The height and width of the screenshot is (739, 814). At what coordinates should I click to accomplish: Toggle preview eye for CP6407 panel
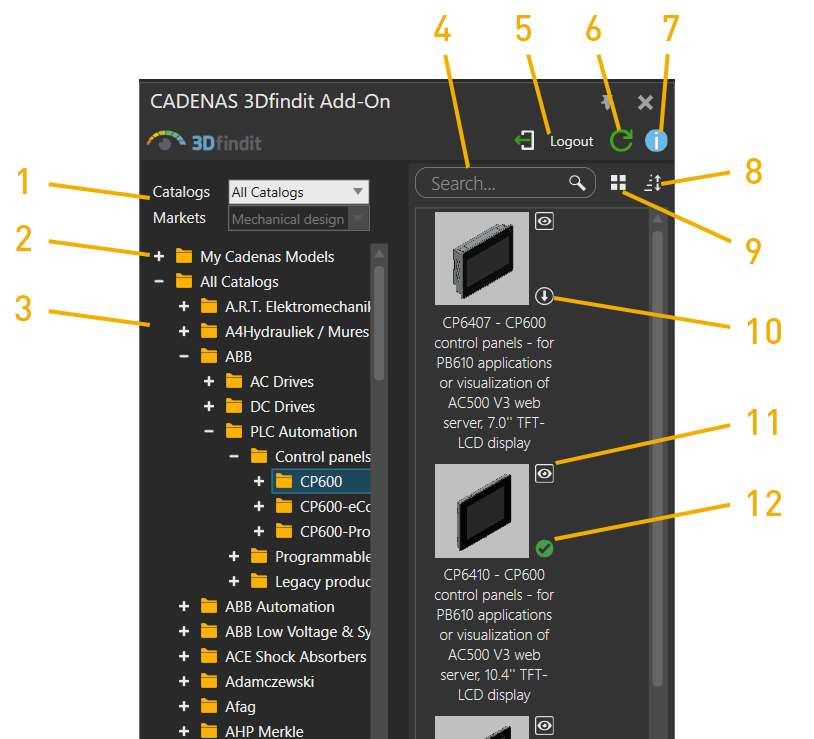point(544,222)
